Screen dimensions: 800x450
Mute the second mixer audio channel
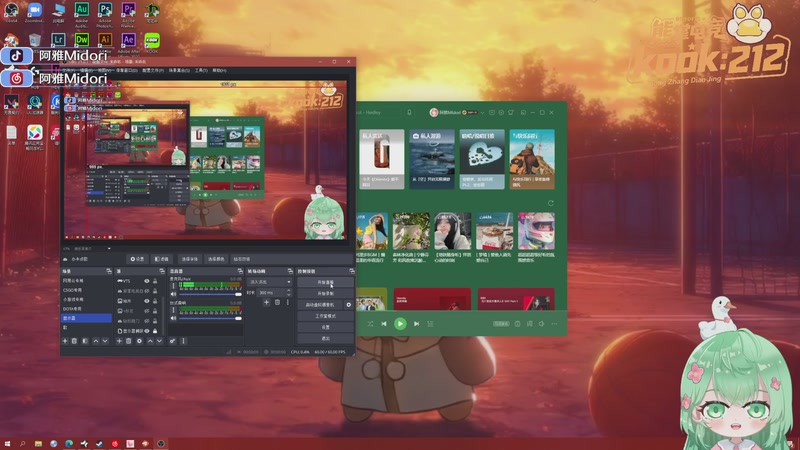(173, 318)
